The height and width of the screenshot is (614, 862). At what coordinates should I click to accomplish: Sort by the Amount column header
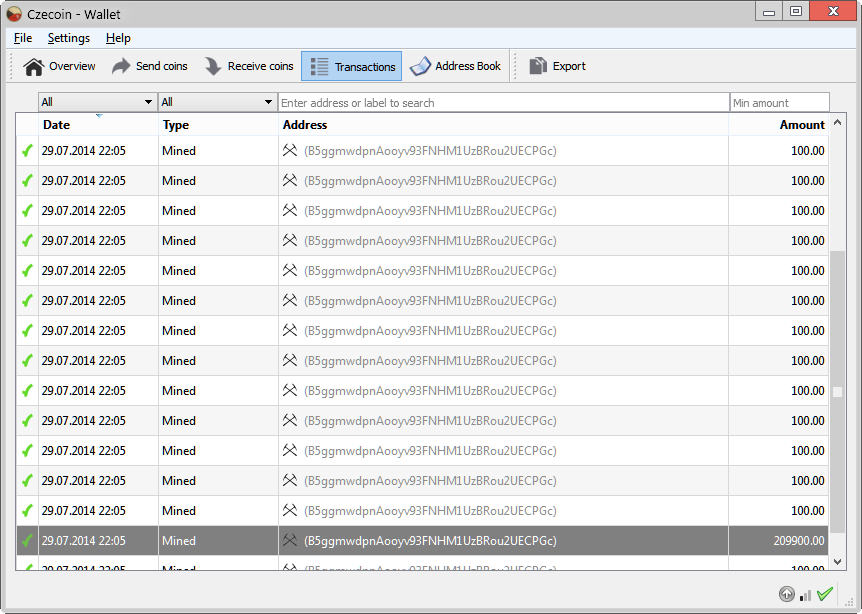(x=778, y=125)
